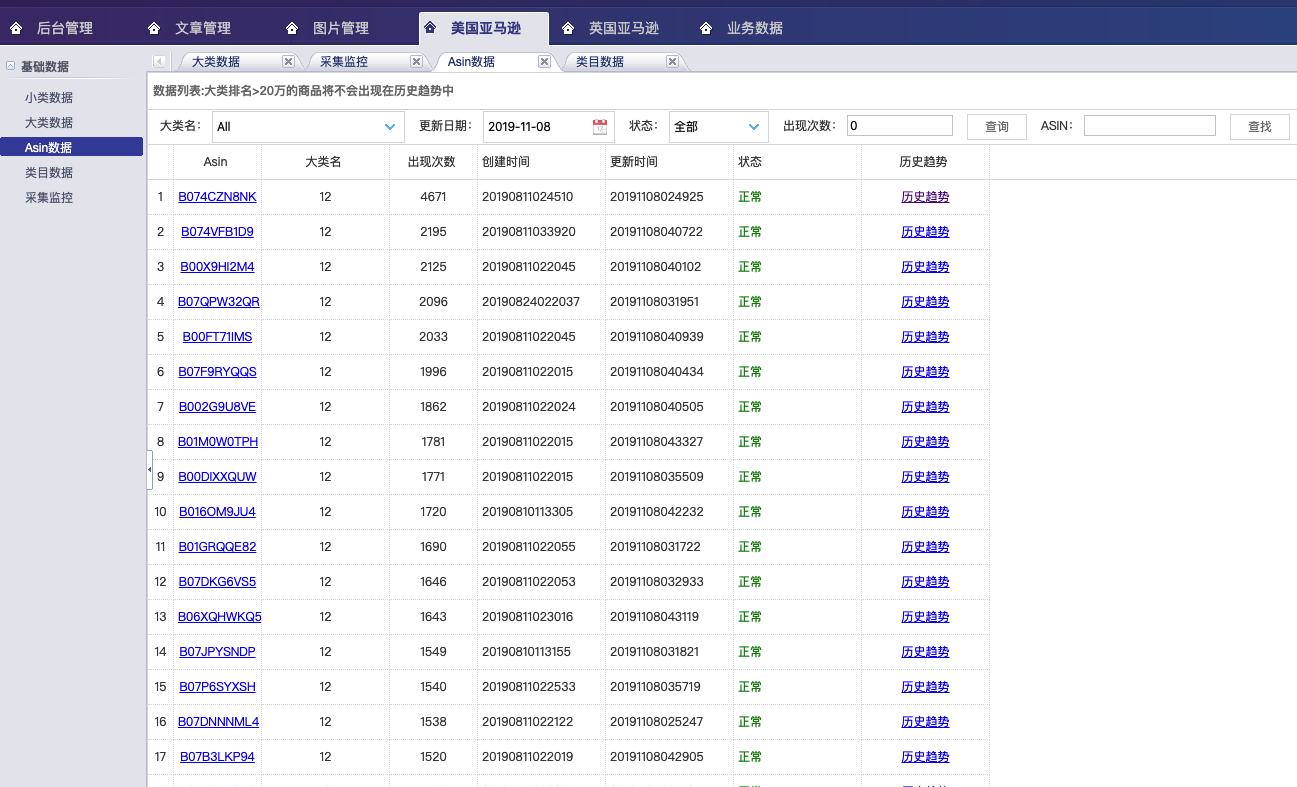The width and height of the screenshot is (1297, 787).
Task: Open 历史趋势 for row B07DNNNML4
Action: coord(925,722)
